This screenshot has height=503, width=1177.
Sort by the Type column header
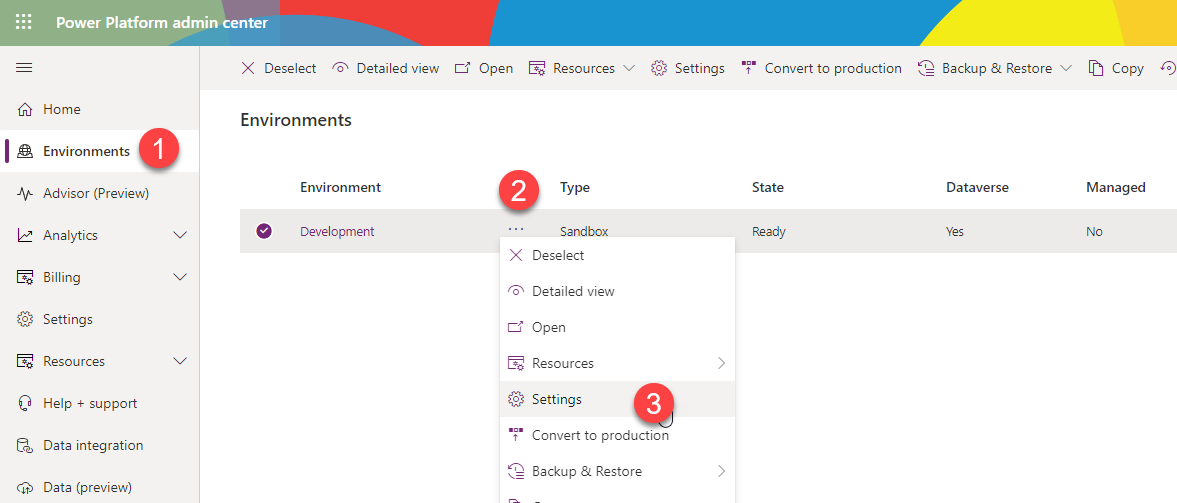(575, 187)
